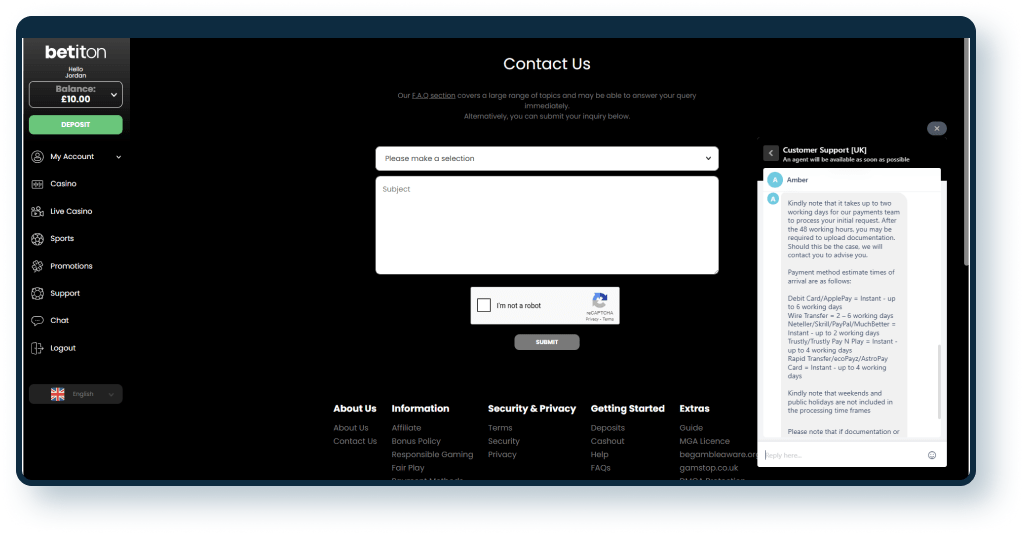Click the Live Casino icon
This screenshot has width=1024, height=534.
38,212
